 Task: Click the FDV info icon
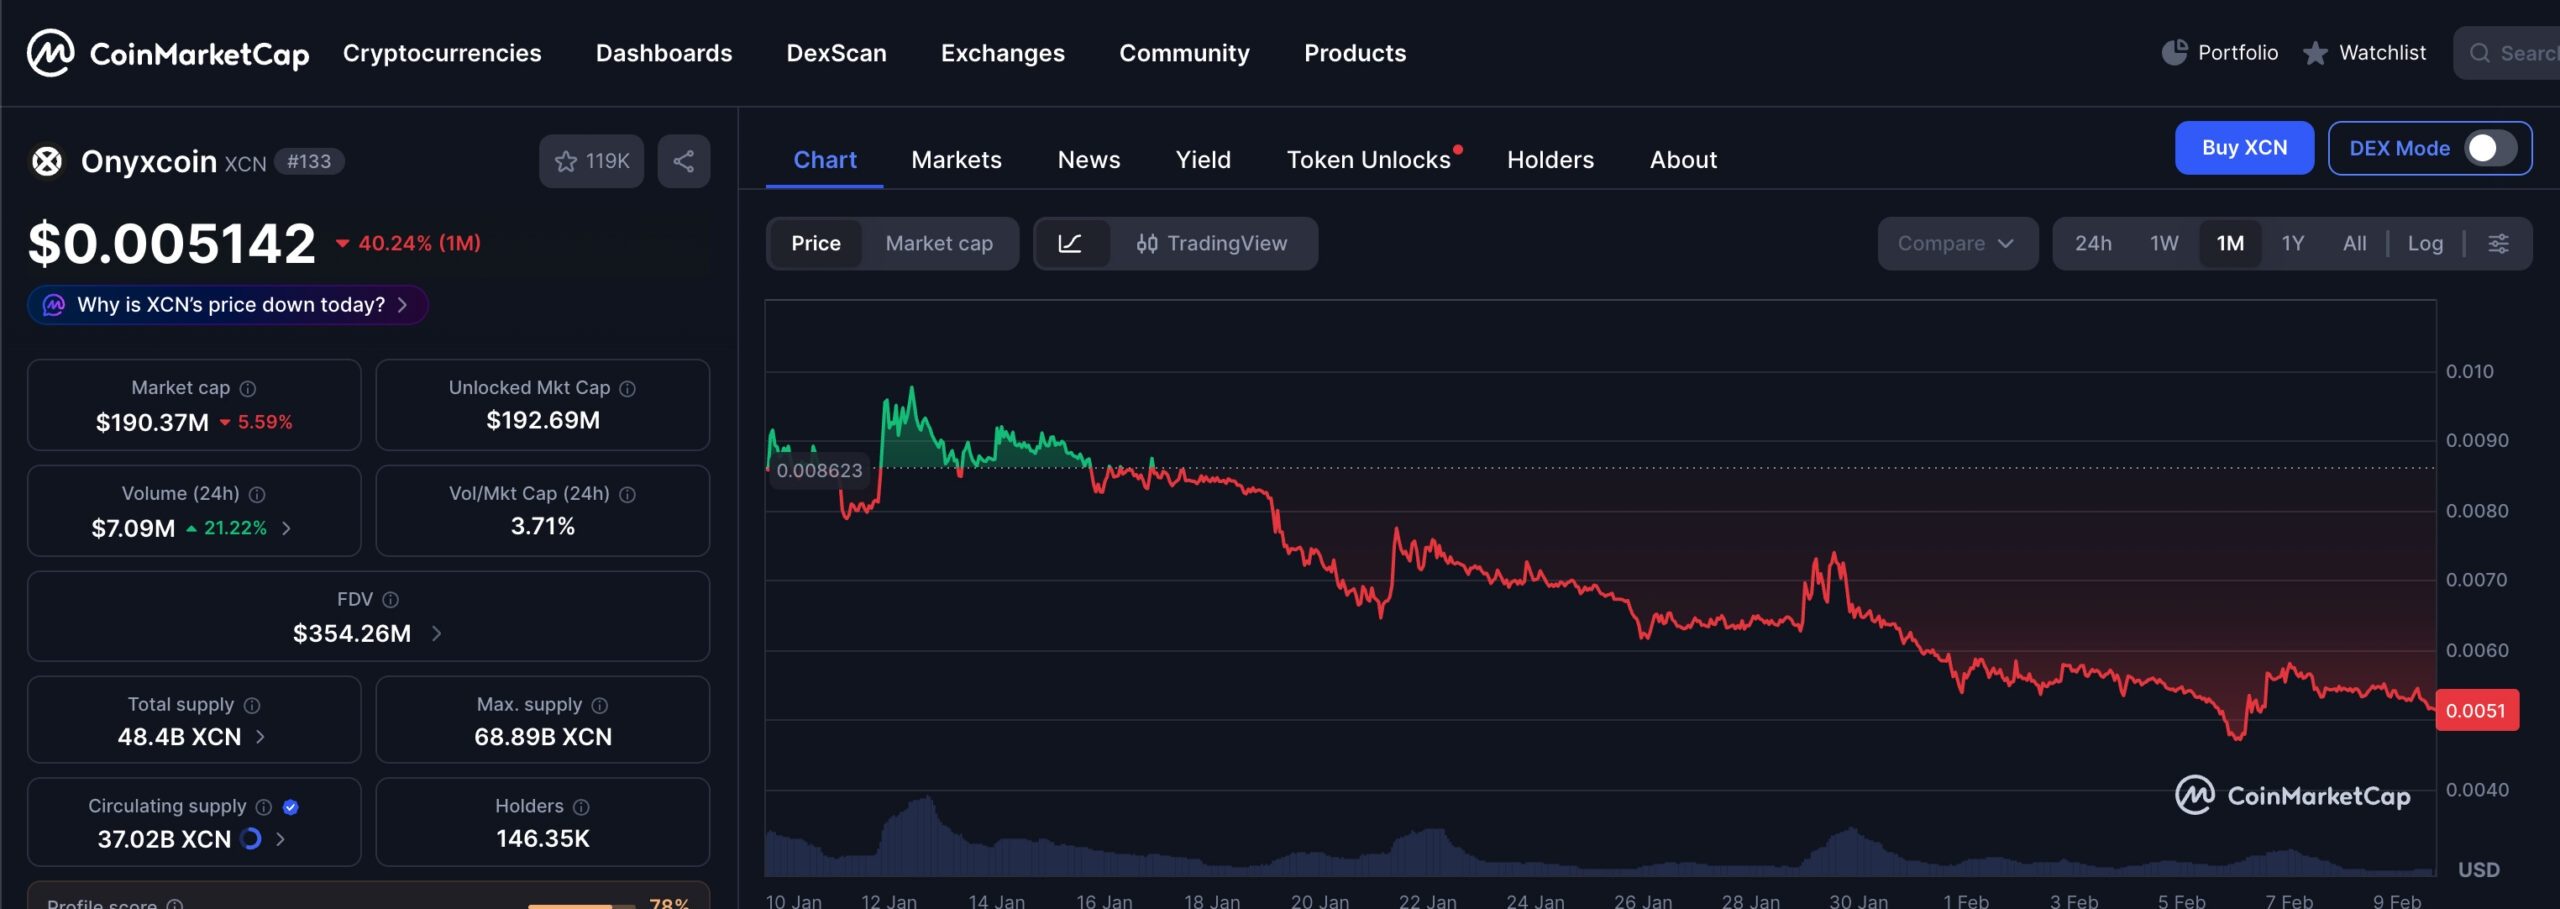[x=391, y=599]
